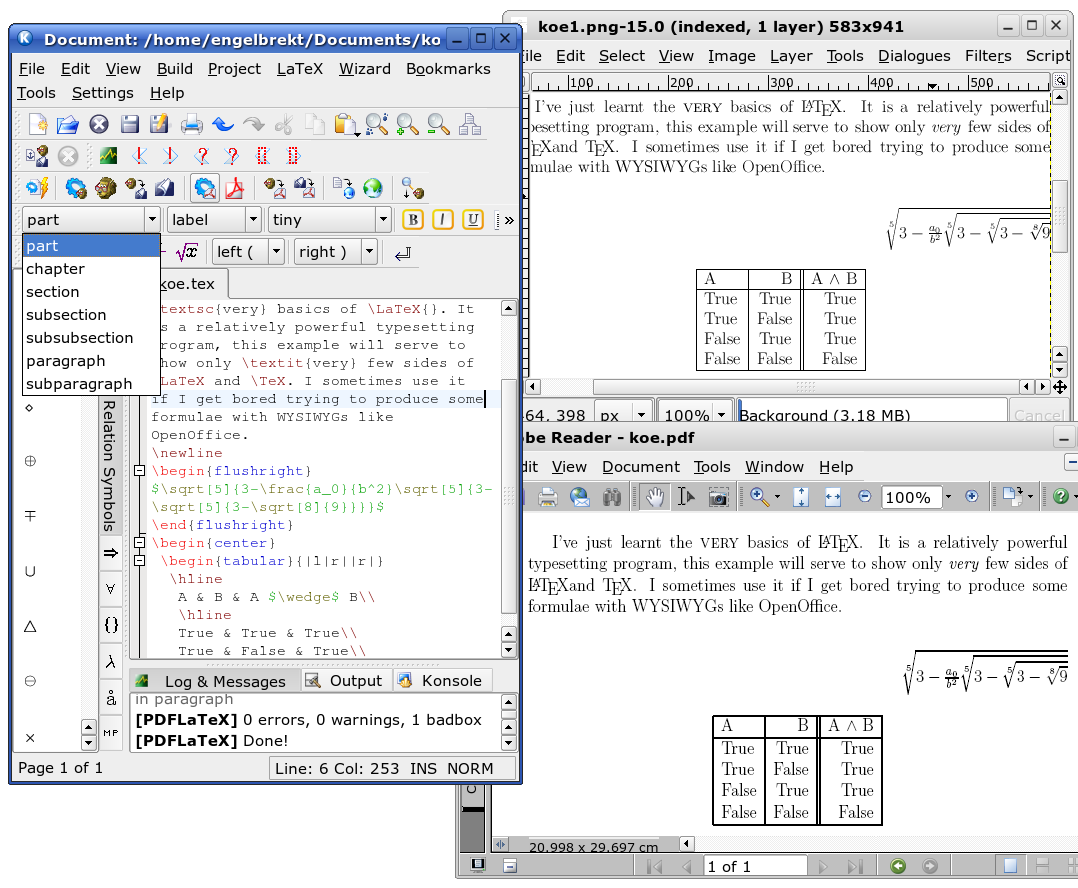Toggle Italic formatting button
Image resolution: width=1078 pixels, height=888 pixels.
tap(443, 219)
